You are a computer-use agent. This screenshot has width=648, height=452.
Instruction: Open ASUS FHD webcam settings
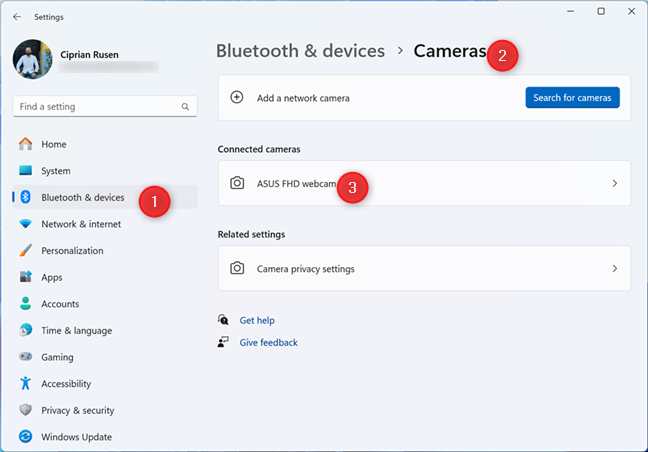[424, 183]
